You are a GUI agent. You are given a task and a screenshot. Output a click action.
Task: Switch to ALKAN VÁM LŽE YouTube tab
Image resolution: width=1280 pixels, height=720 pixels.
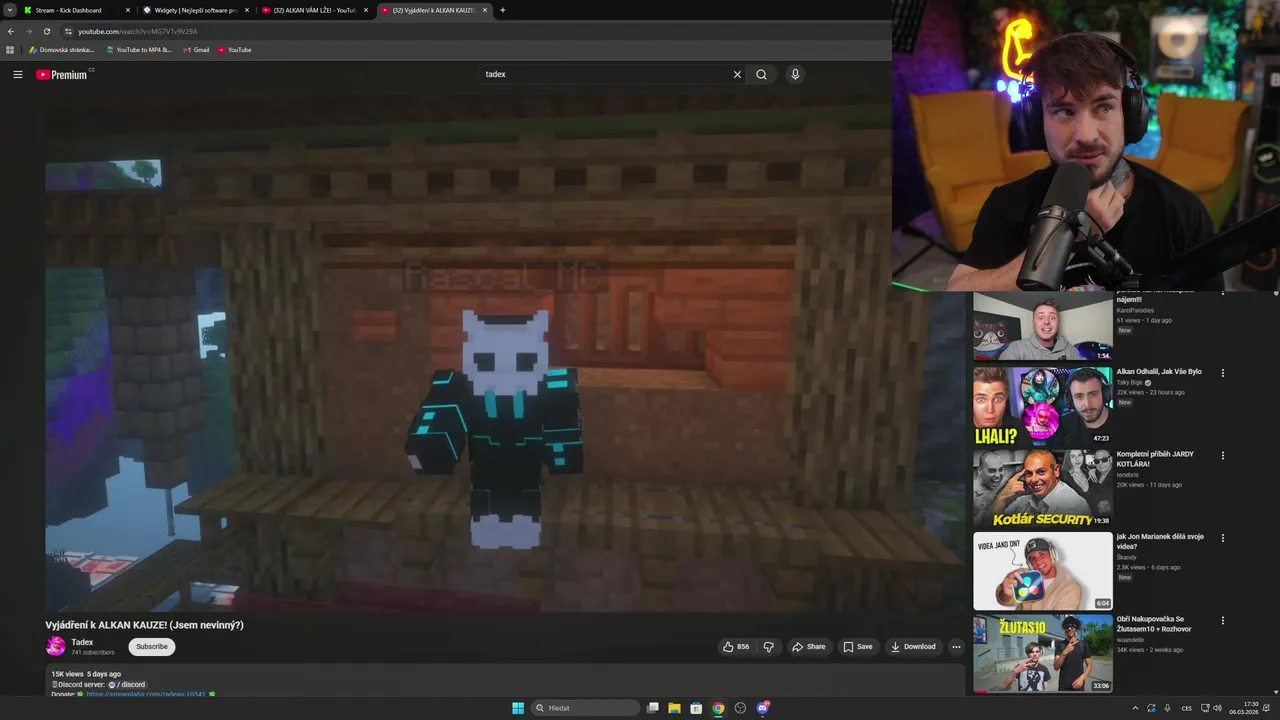315,10
